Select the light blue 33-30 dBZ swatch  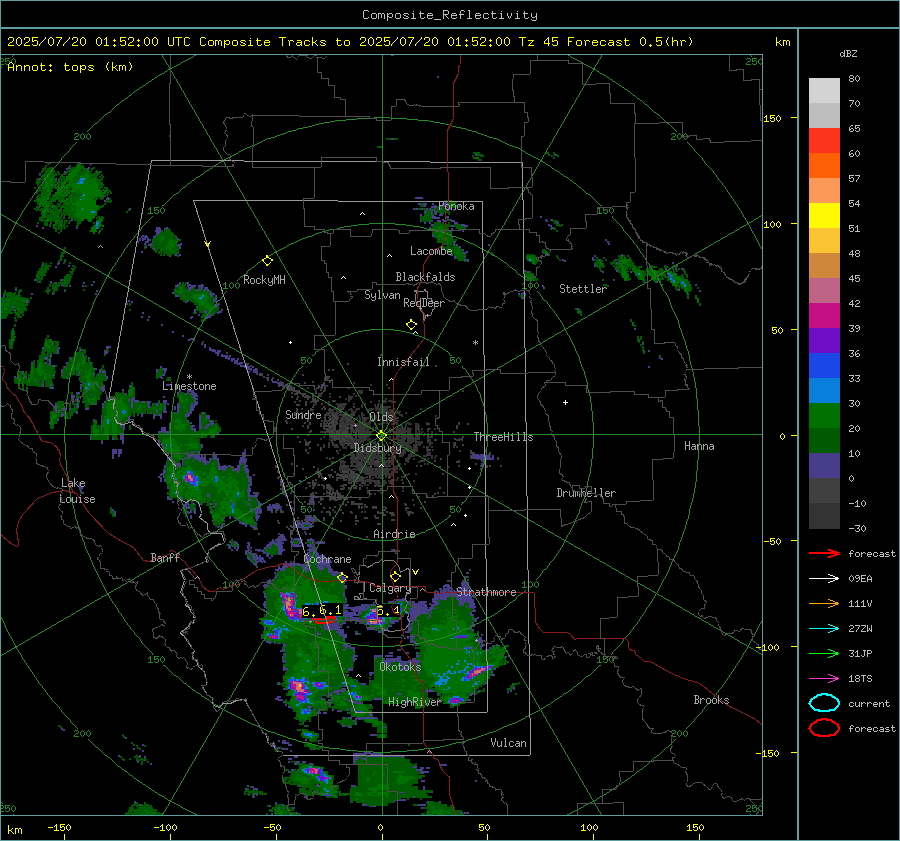tap(824, 391)
